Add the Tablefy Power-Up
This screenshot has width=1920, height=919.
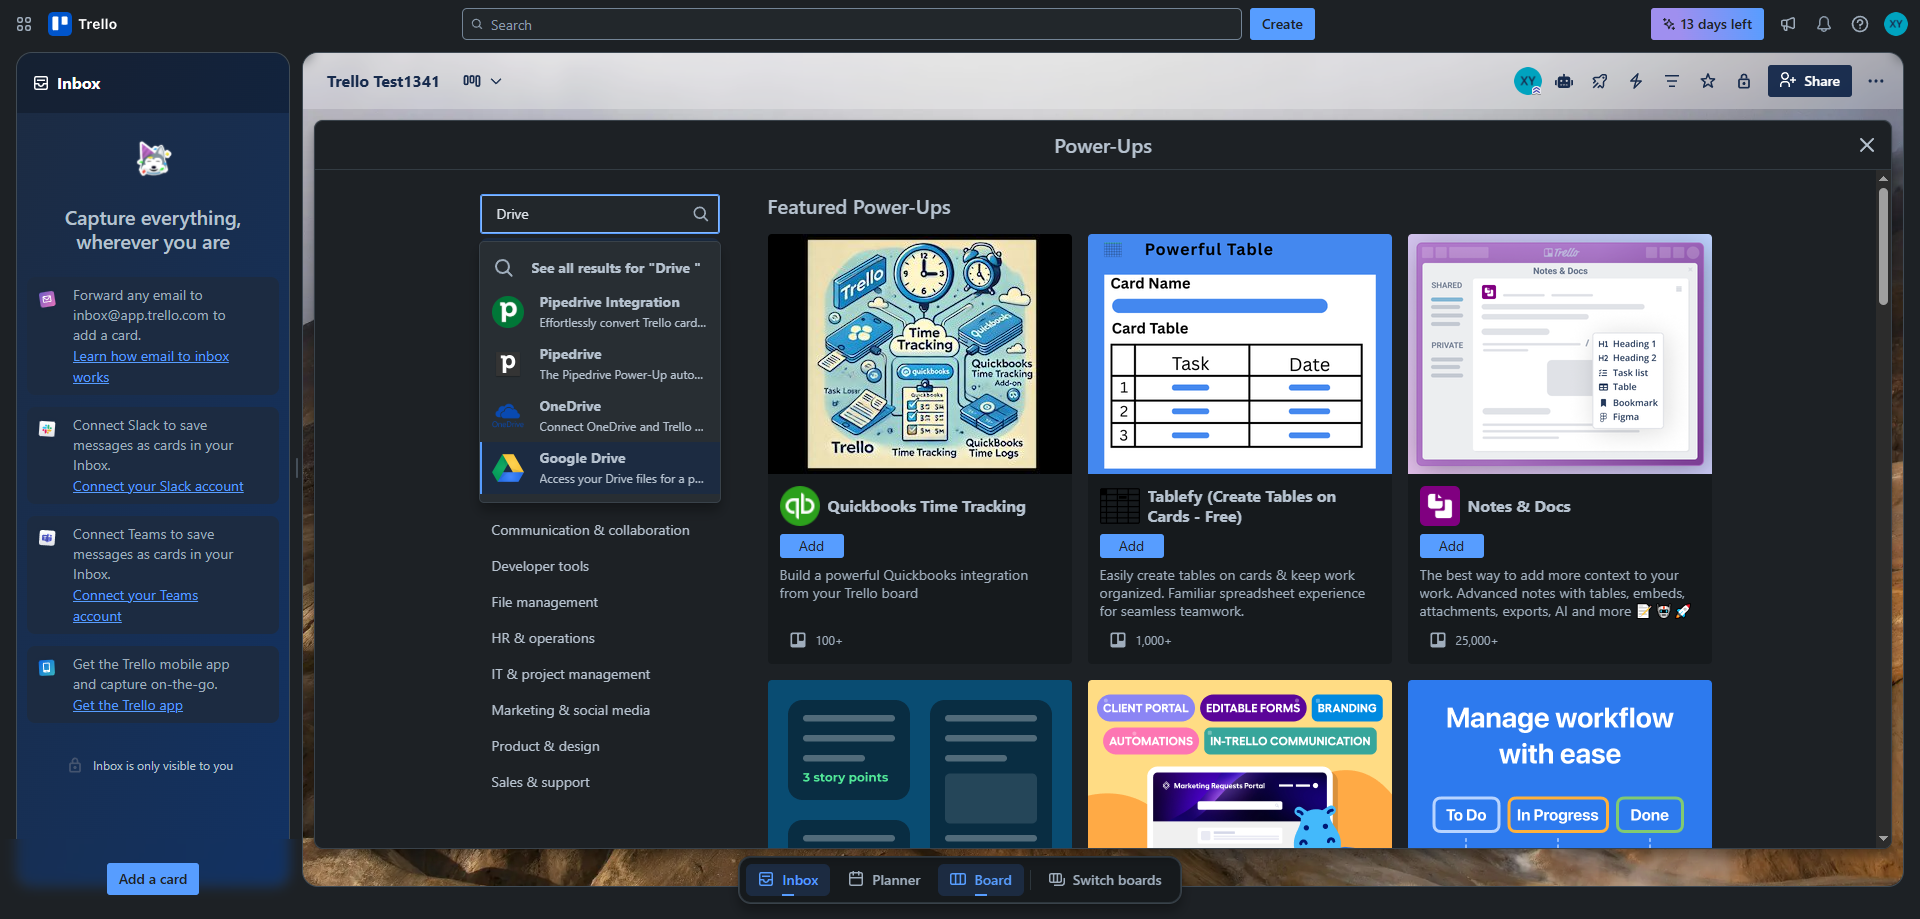click(x=1131, y=546)
